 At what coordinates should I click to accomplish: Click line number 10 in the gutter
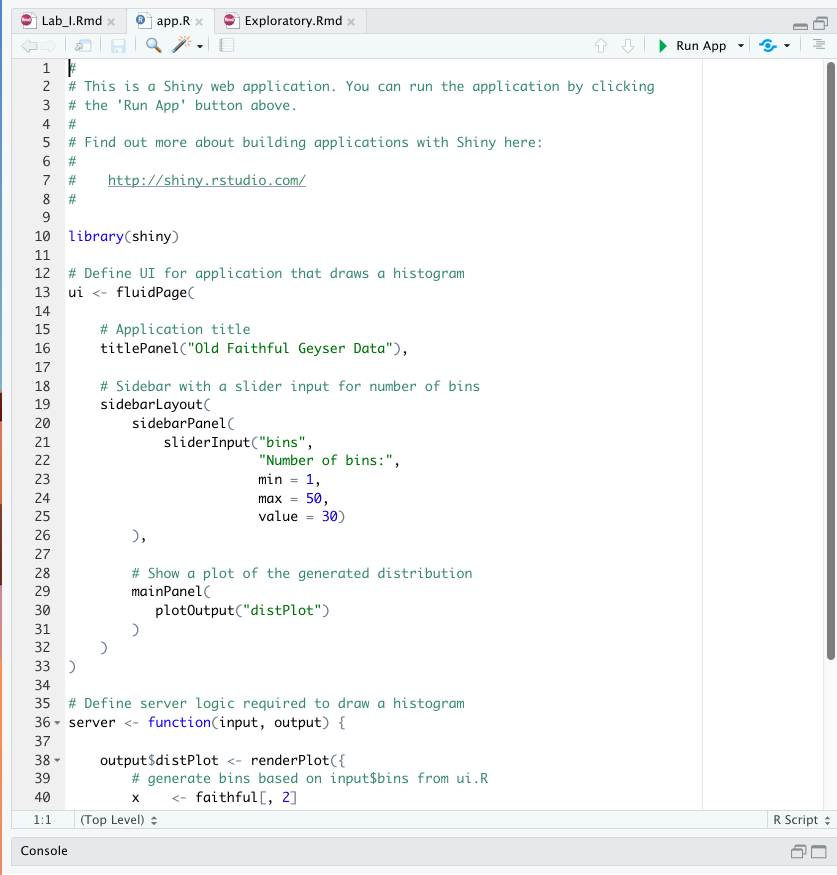point(42,237)
